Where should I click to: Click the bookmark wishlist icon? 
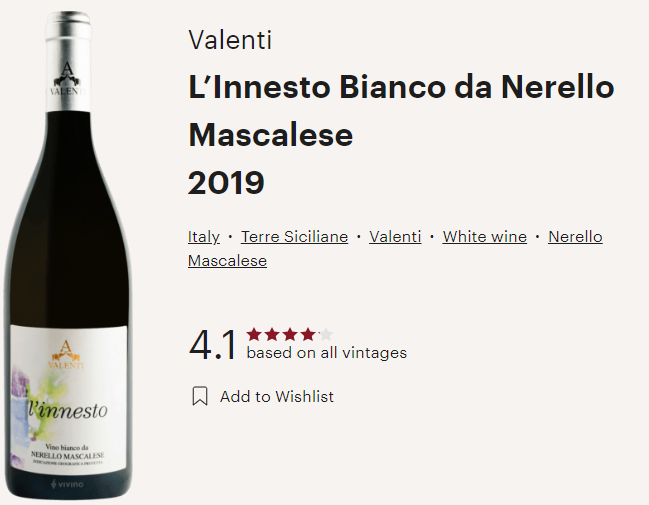coord(200,396)
